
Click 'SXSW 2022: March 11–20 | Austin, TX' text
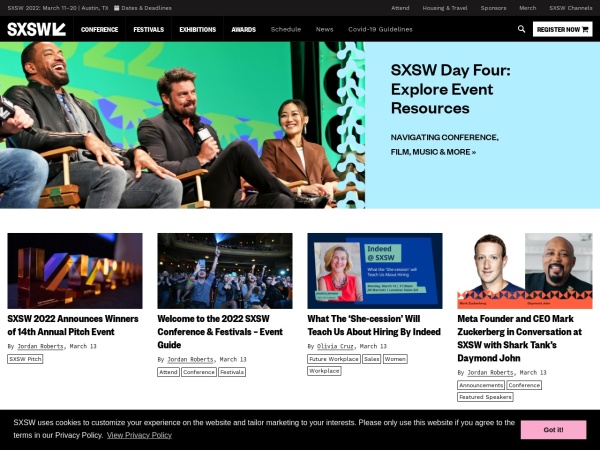[x=58, y=8]
